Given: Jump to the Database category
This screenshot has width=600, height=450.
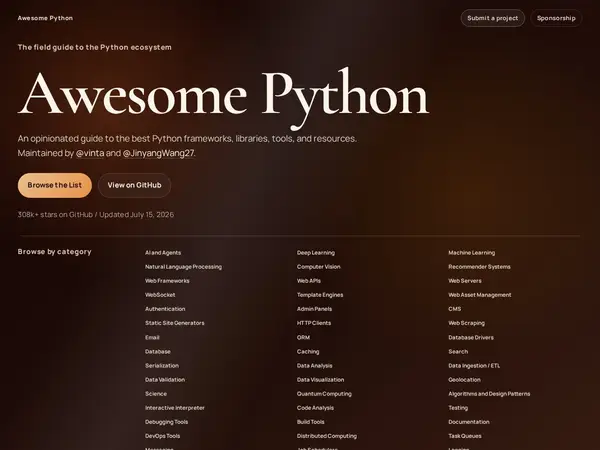Looking at the screenshot, I should click(x=158, y=352).
